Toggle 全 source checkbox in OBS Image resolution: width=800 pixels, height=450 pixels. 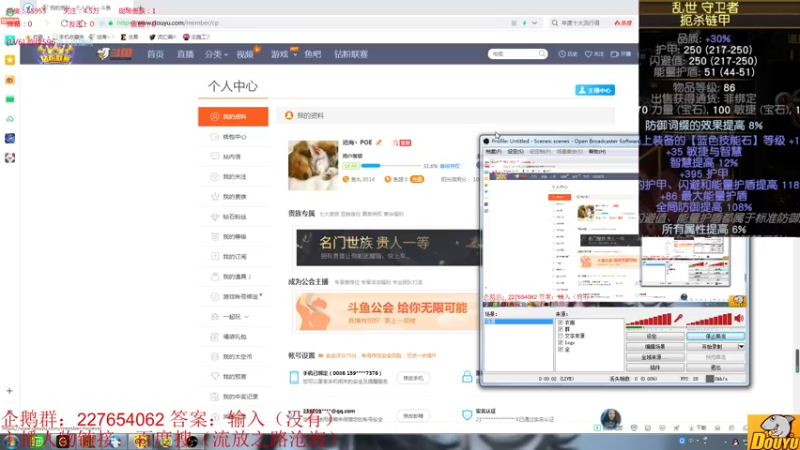click(x=560, y=349)
